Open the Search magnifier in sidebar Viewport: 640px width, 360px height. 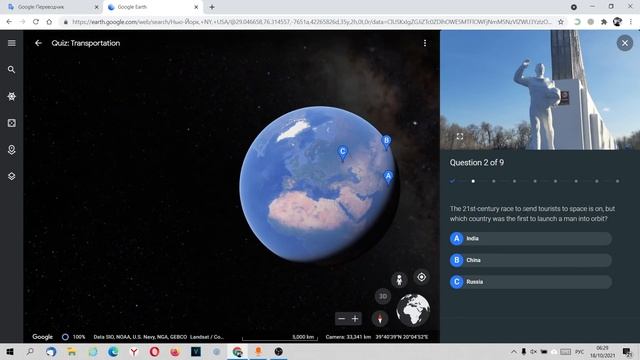(11, 70)
